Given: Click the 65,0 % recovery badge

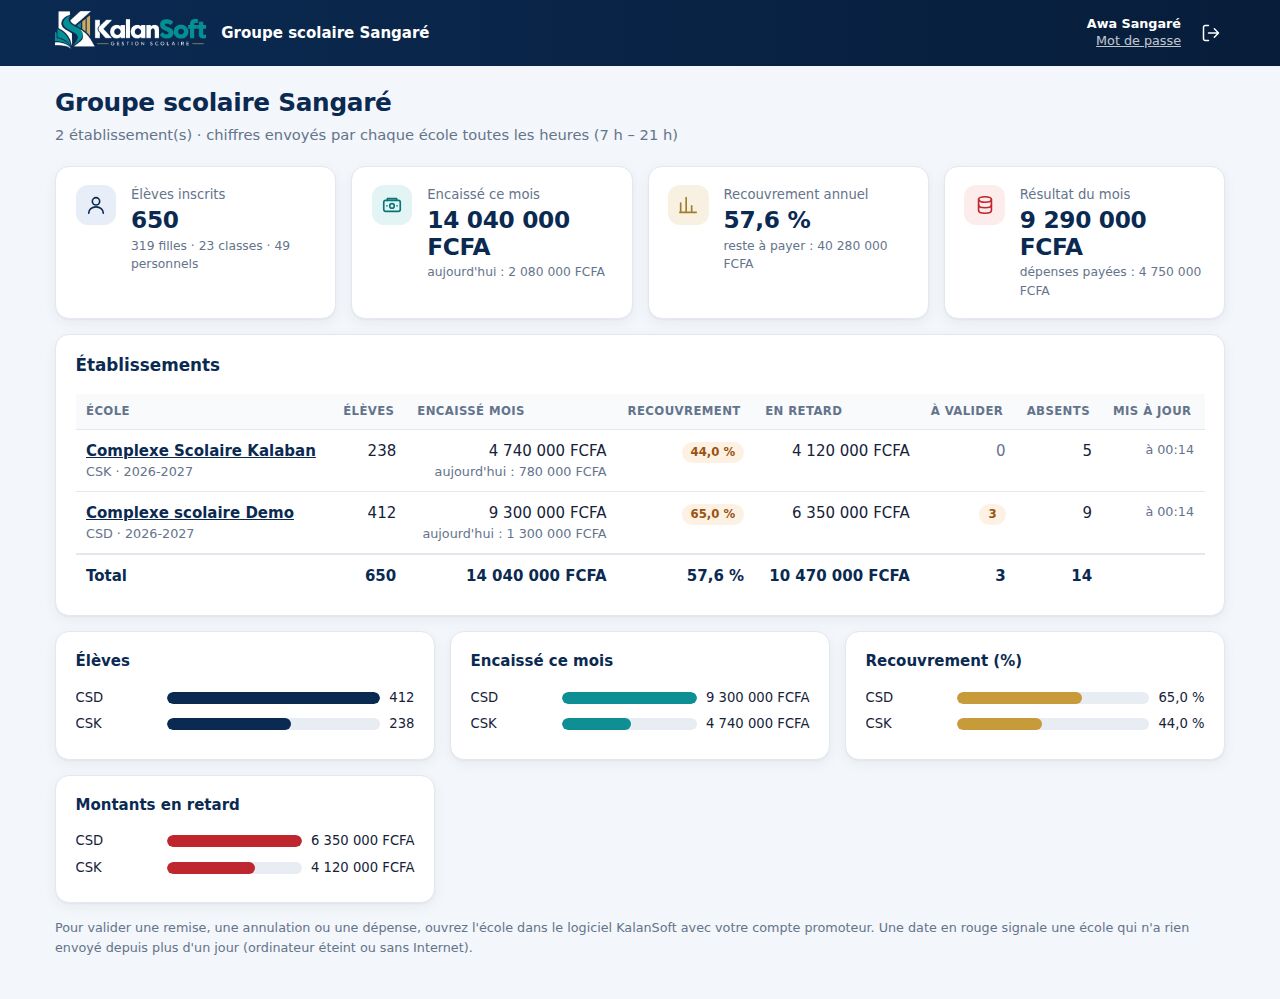Looking at the screenshot, I should tap(712, 514).
